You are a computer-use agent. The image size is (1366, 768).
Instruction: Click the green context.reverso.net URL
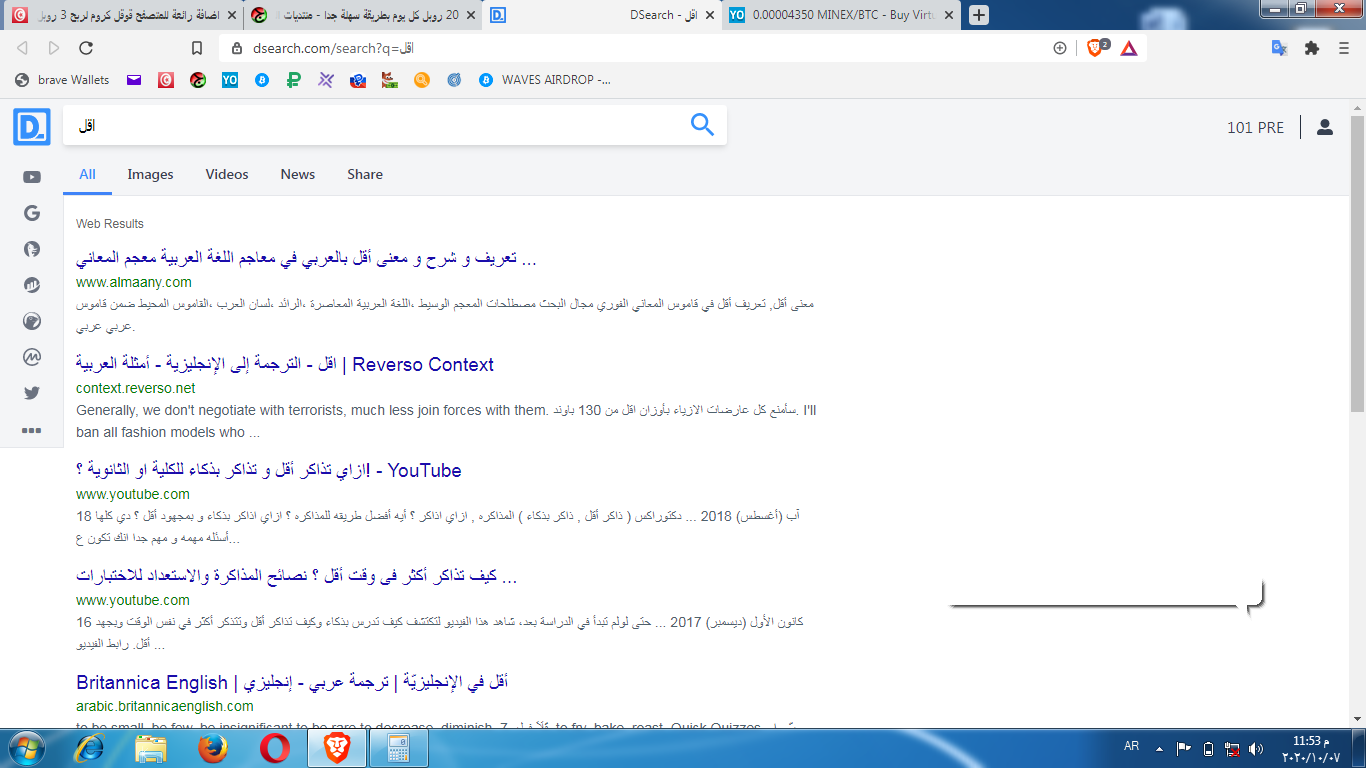click(x=136, y=388)
